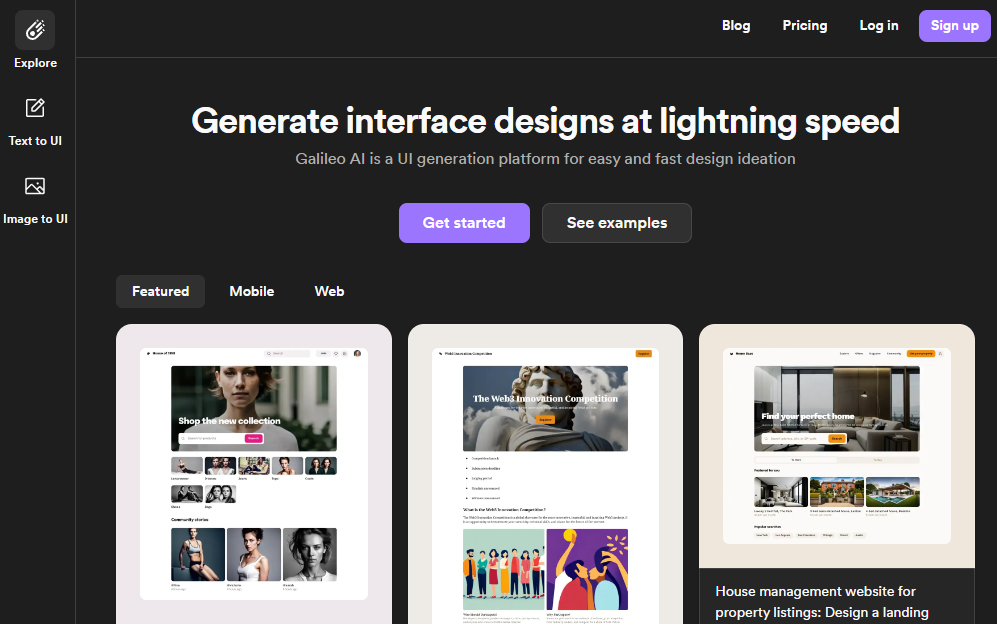The image size is (997, 624).
Task: Click the Get started button
Action: coord(464,223)
